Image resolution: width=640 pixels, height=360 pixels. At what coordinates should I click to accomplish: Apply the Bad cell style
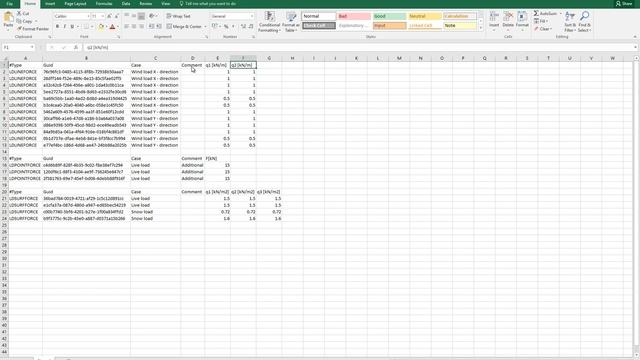[x=354, y=16]
